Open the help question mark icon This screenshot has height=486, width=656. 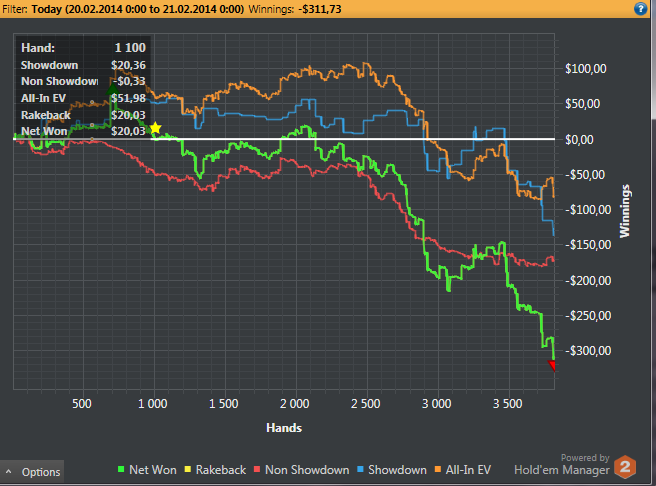(x=641, y=8)
